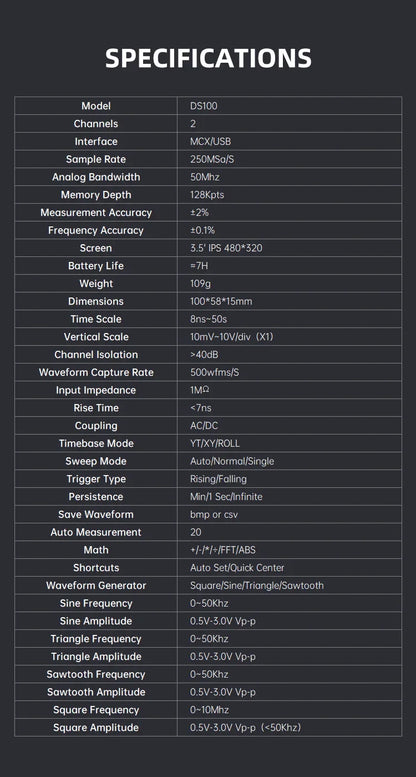Screen dimensions: 416x777
Task: Select the Math operations value
Action: [223, 550]
